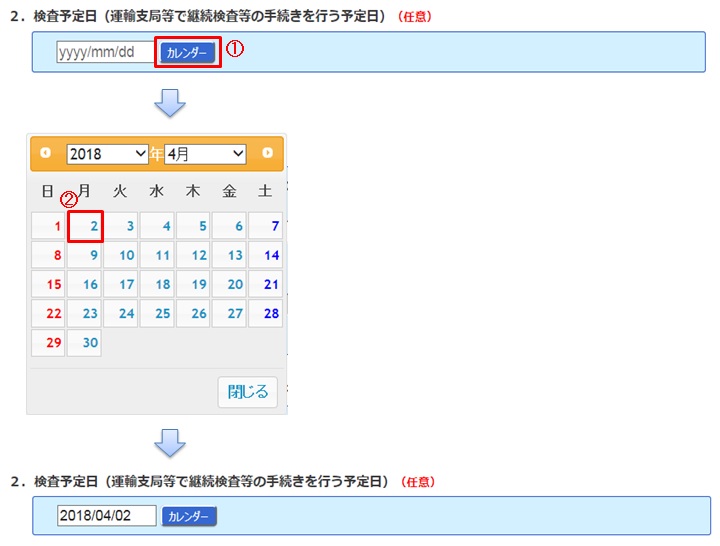Select date 30 in the calendar

tap(85, 343)
